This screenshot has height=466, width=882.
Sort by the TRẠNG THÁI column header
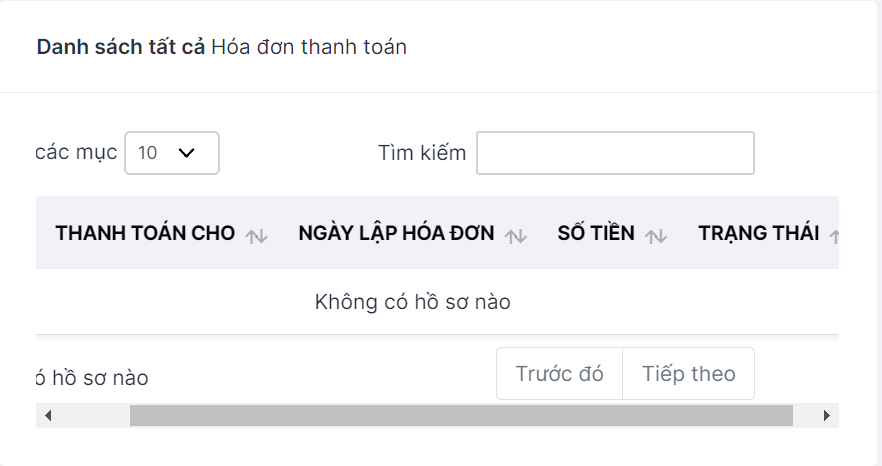pyautogui.click(x=759, y=233)
